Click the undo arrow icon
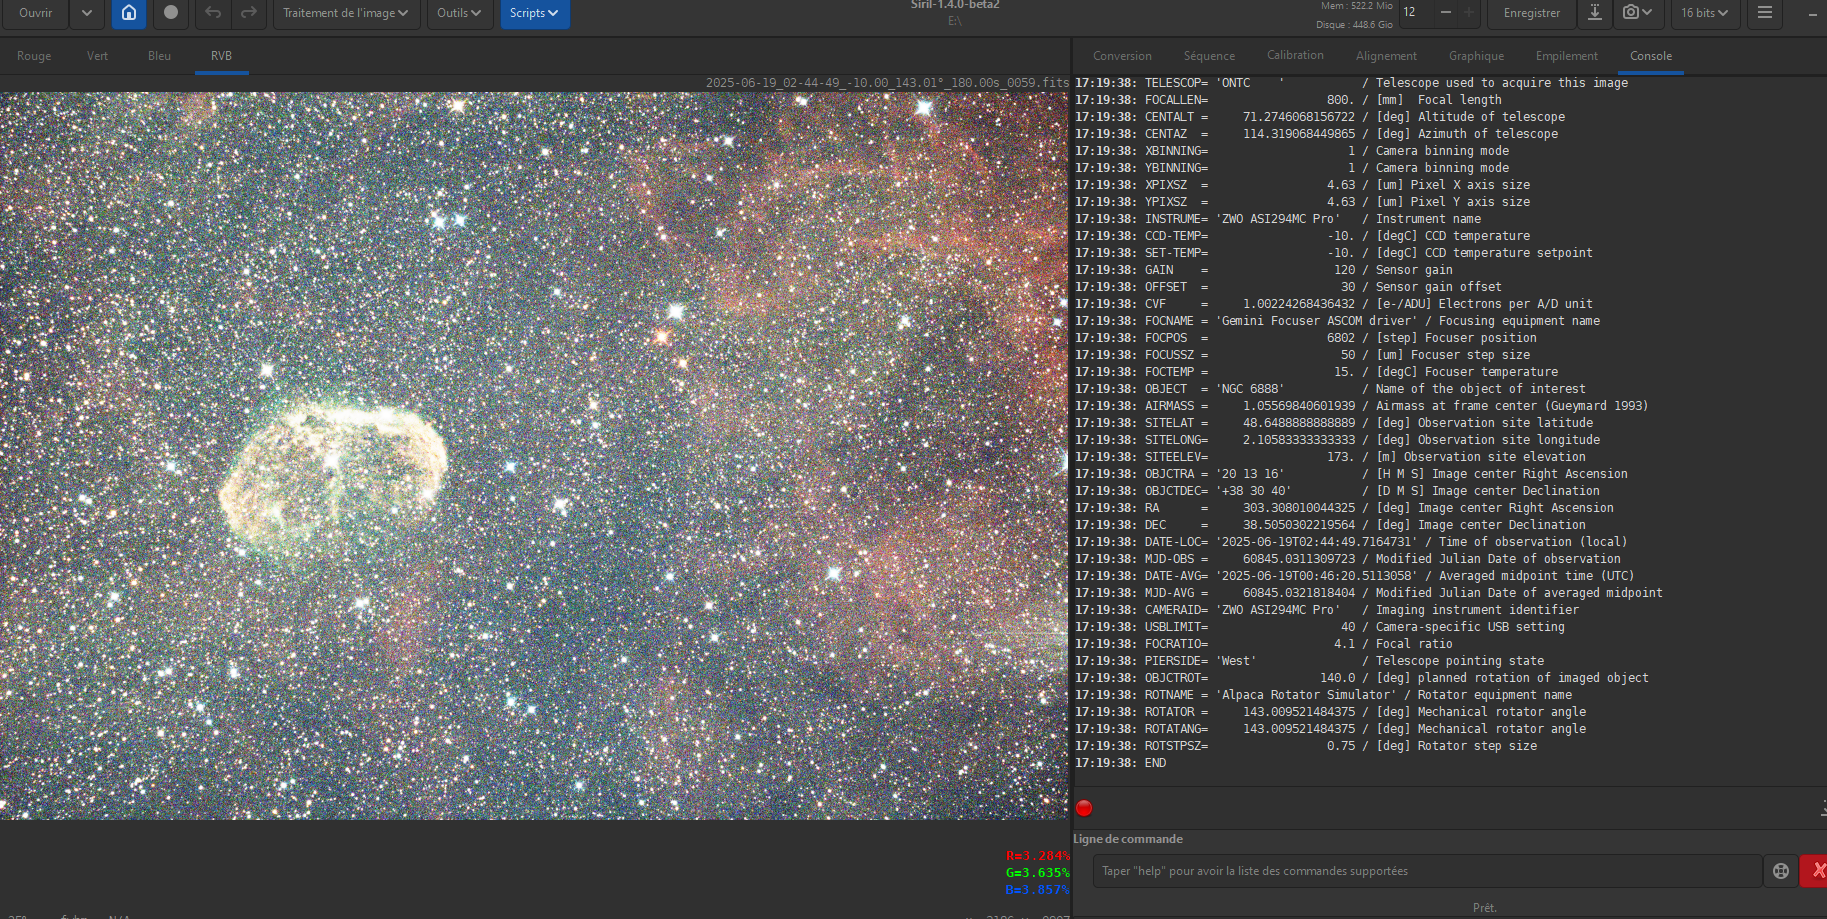 [213, 13]
